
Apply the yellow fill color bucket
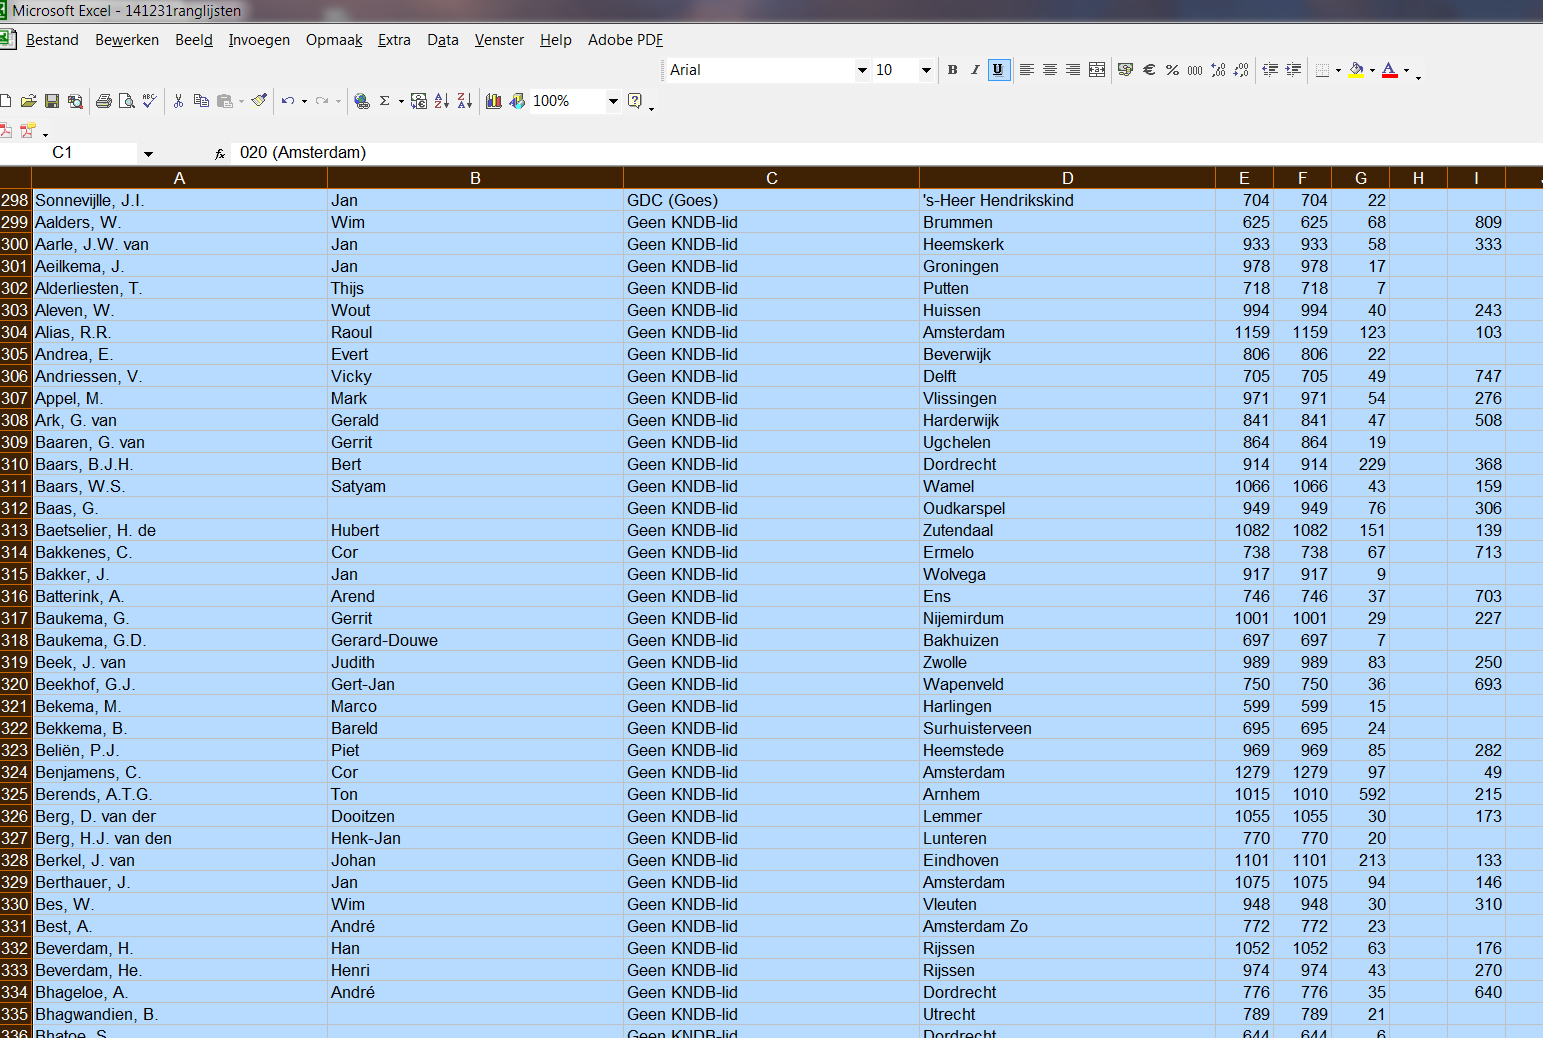(x=1356, y=70)
